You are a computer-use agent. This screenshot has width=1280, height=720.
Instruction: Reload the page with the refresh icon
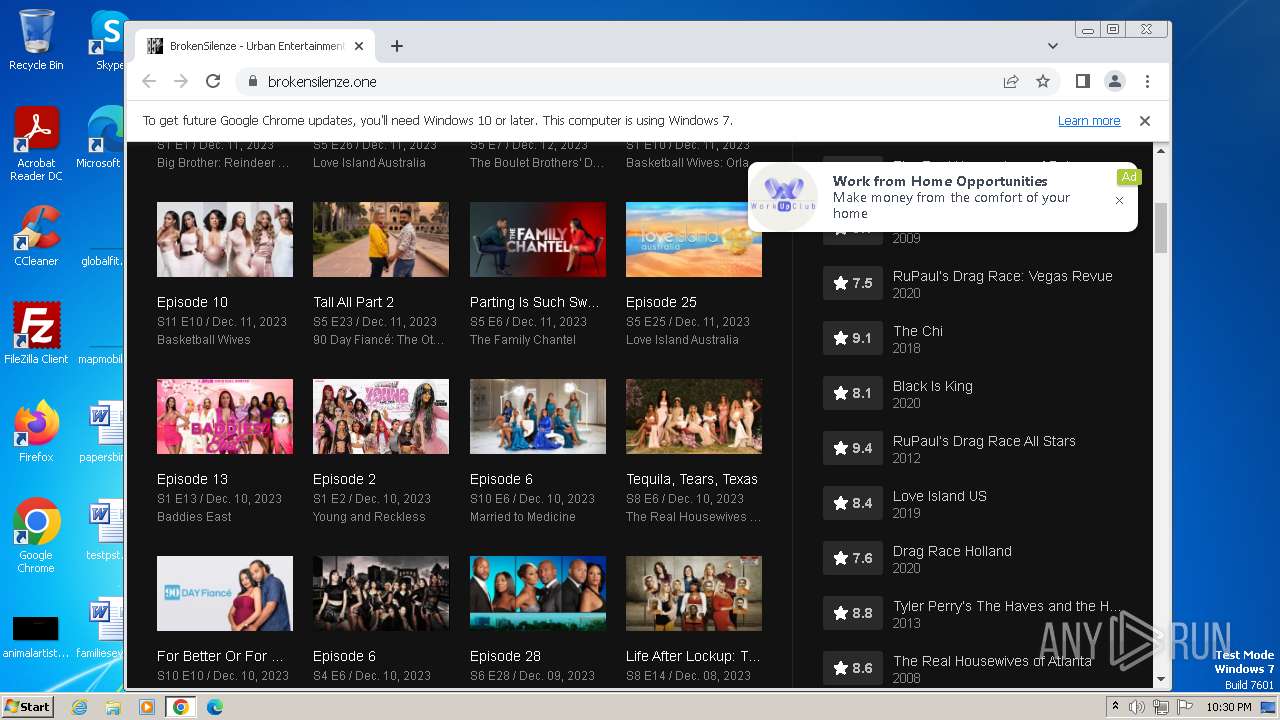point(213,81)
